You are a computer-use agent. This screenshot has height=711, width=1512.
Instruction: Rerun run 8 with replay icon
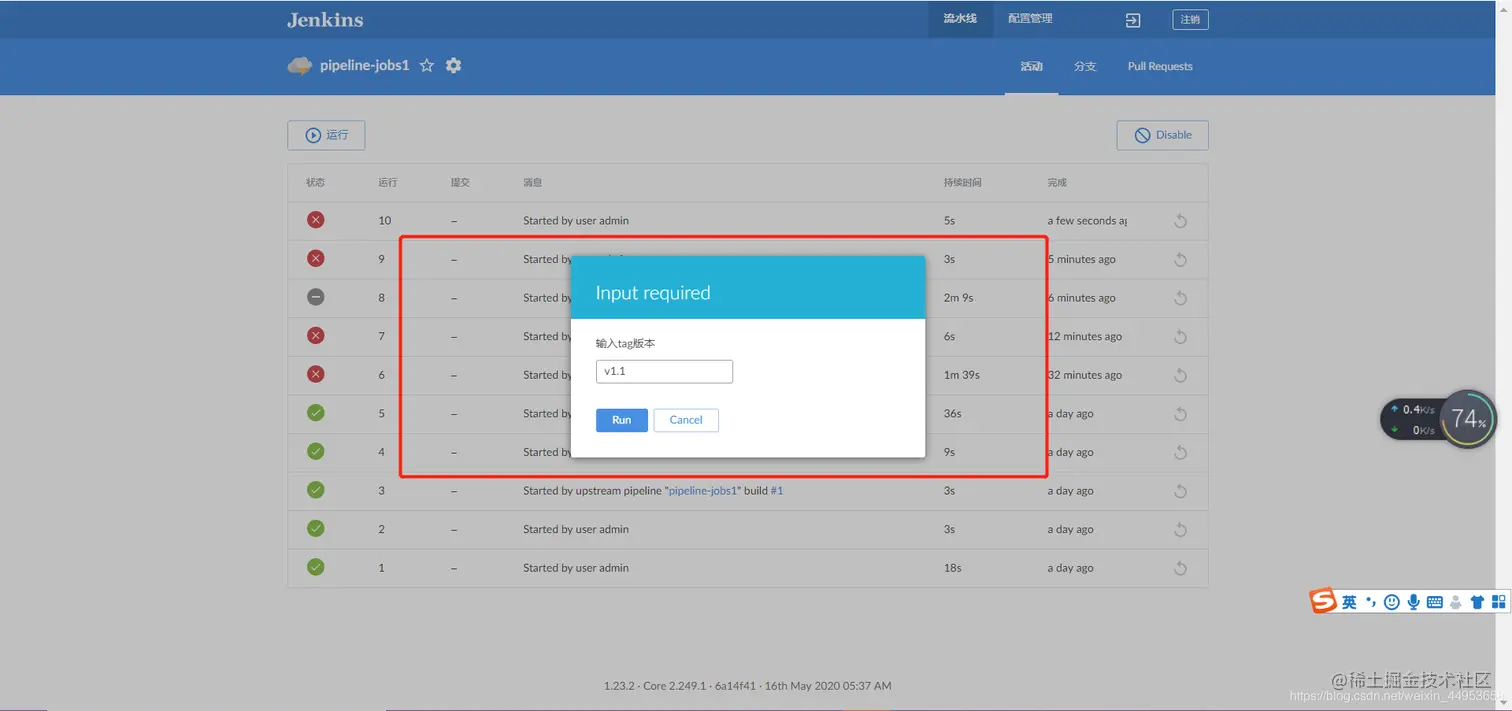[1180, 298]
